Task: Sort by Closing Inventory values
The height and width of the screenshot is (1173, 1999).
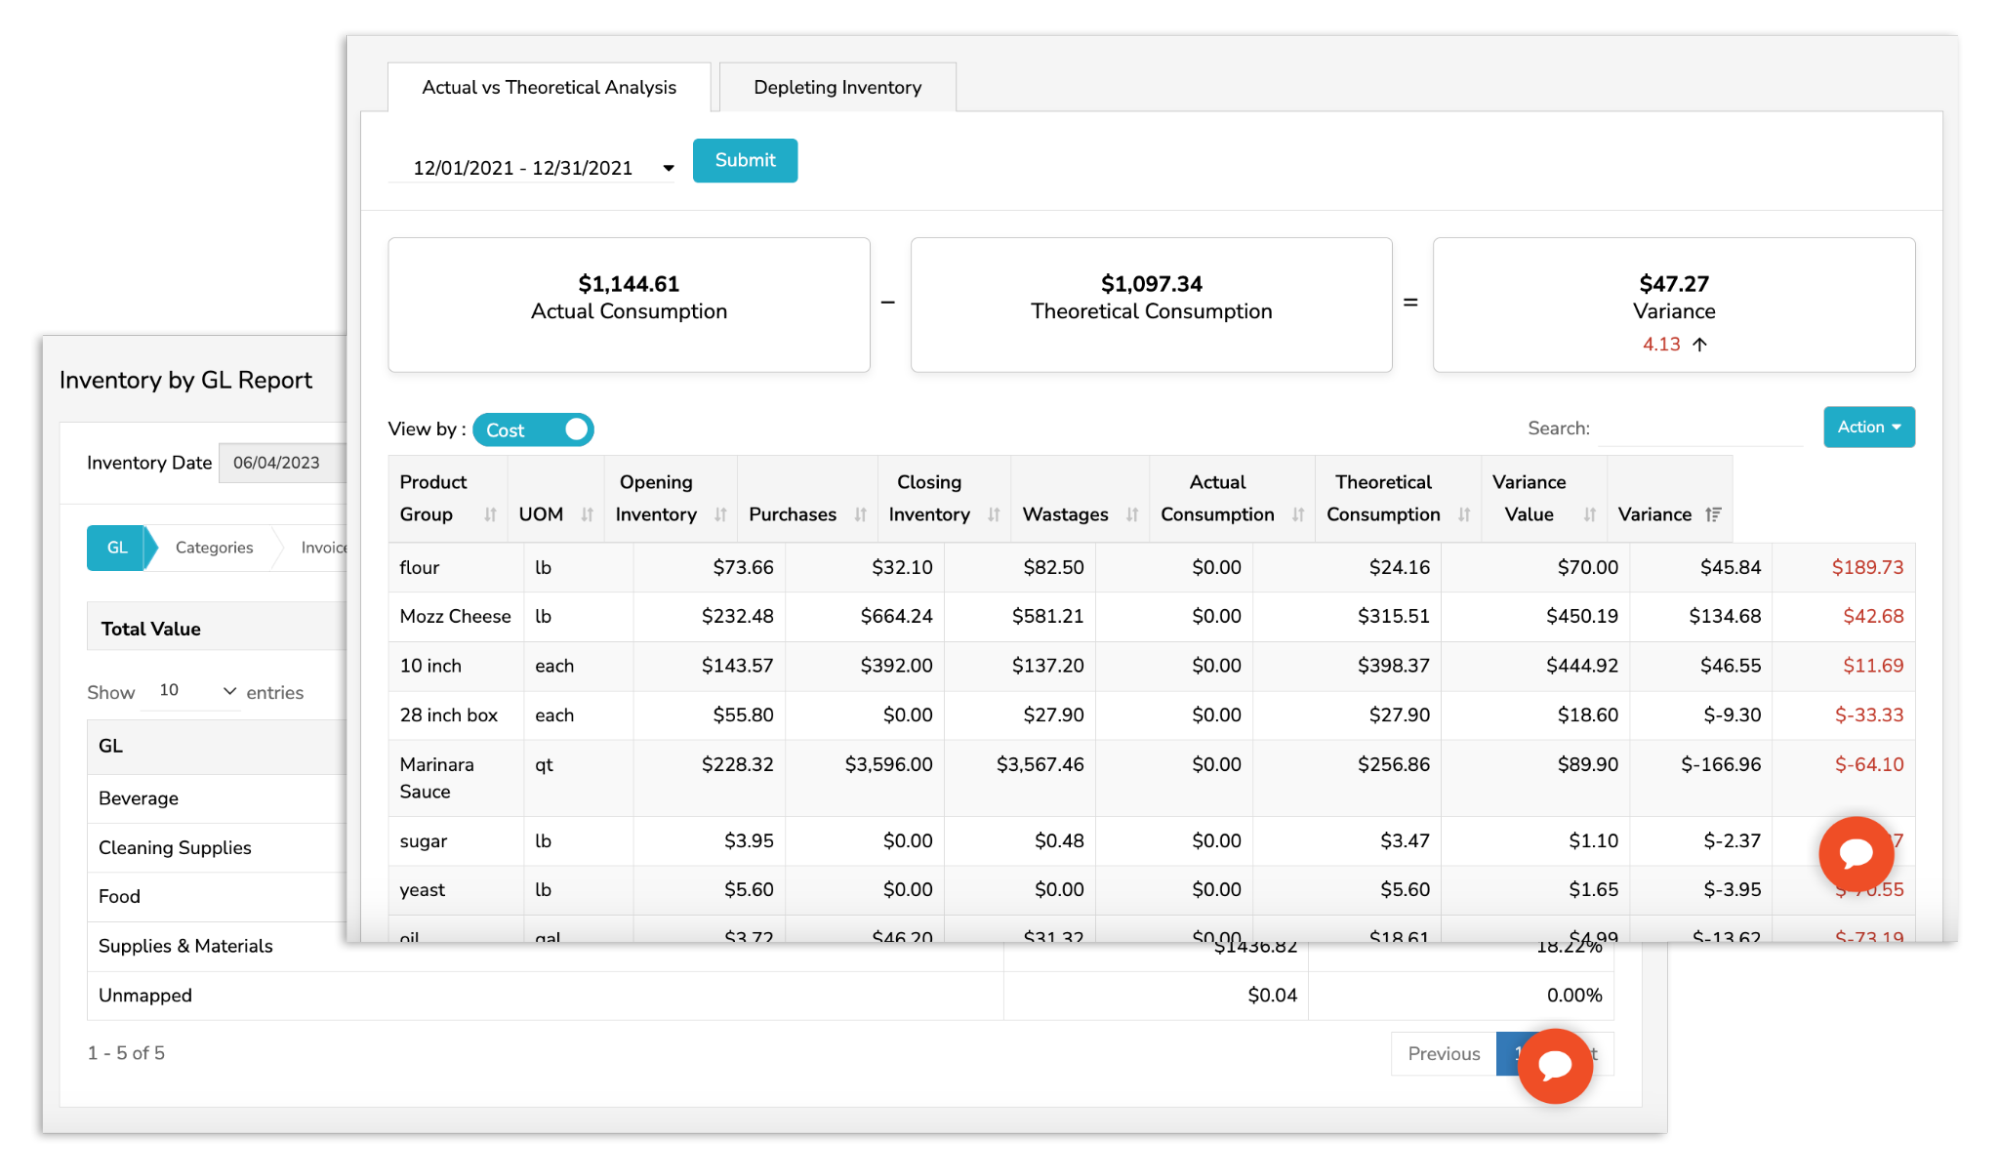Action: click(x=993, y=514)
